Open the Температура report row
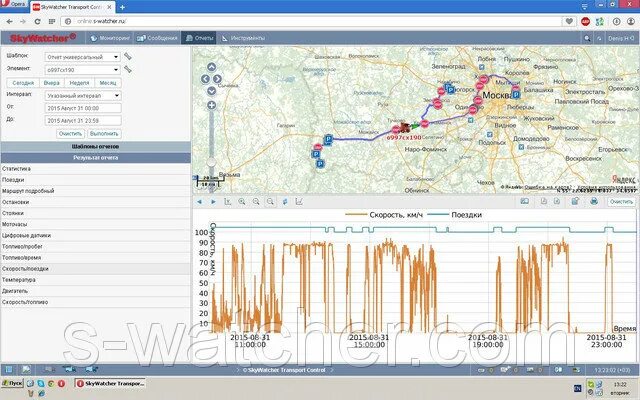 tap(96, 280)
